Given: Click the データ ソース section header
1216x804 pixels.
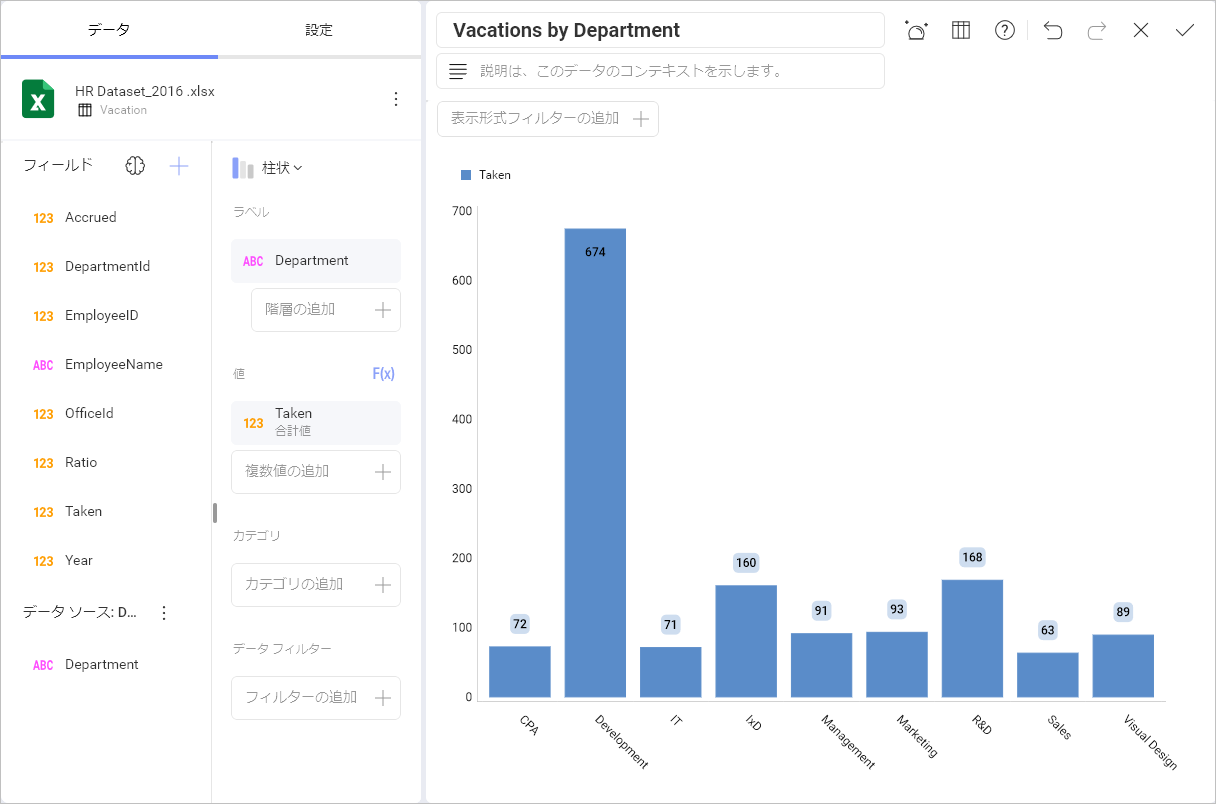Looking at the screenshot, I should [x=80, y=613].
